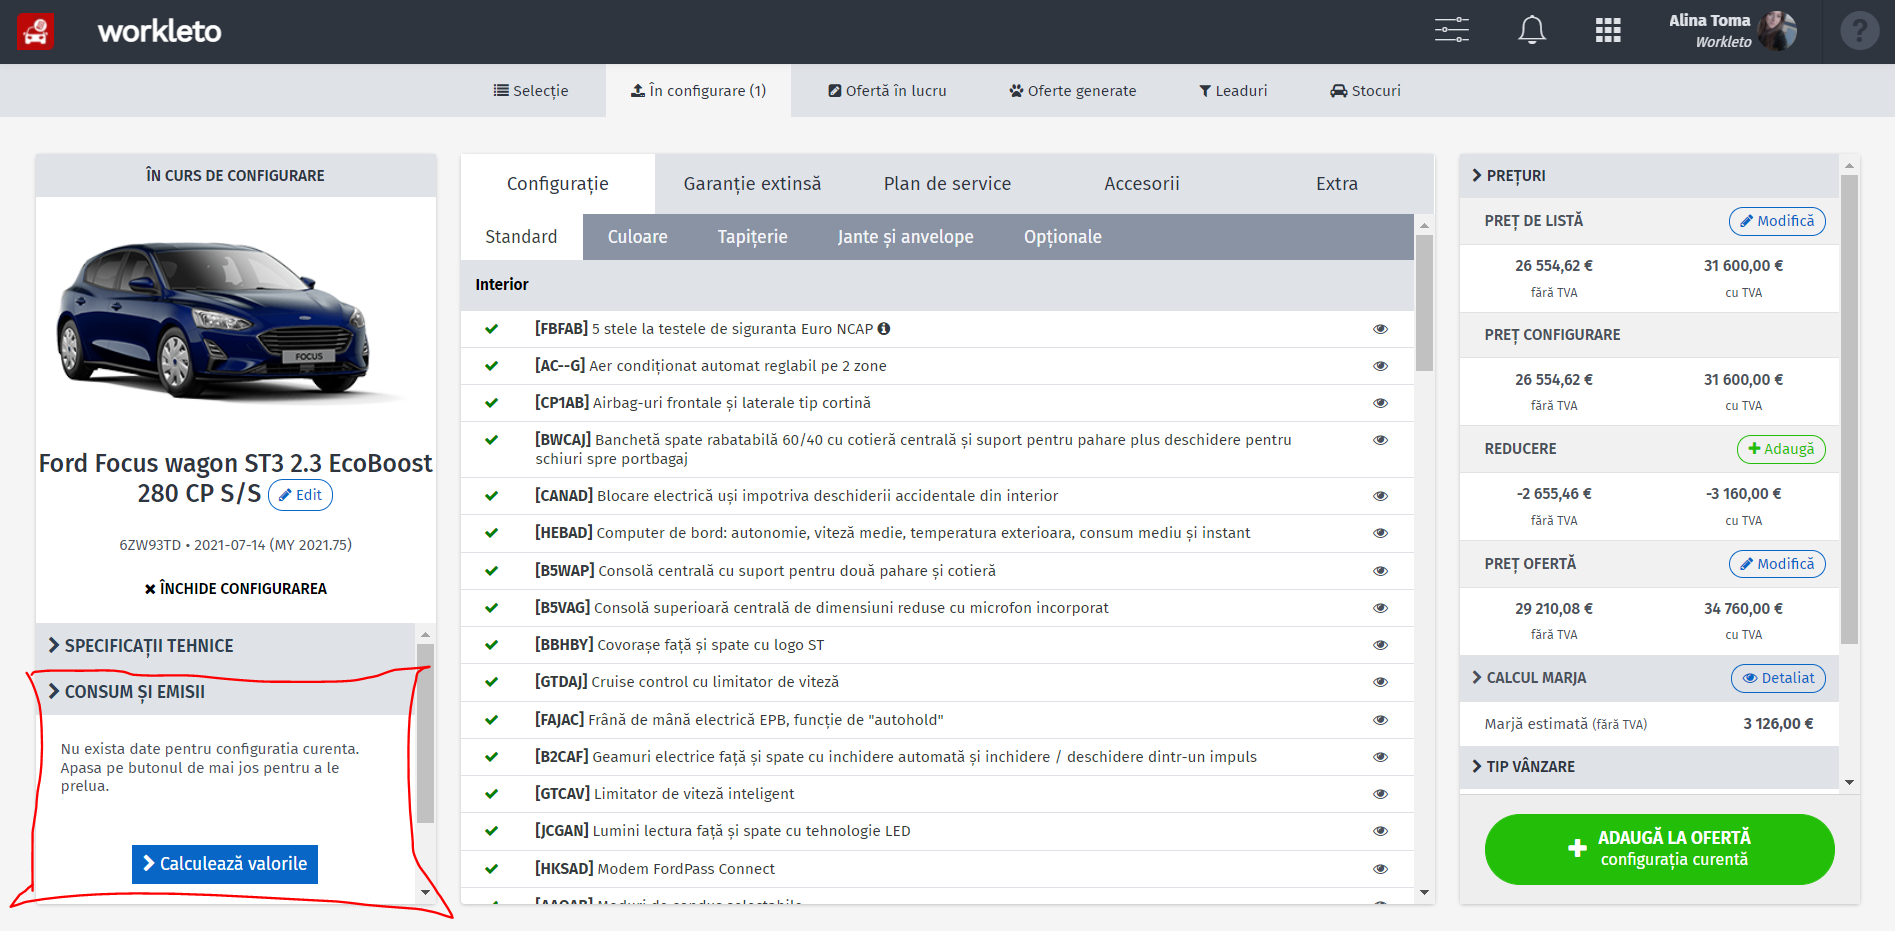Click the check mark for BBHBY row
1895x931 pixels.
491,644
